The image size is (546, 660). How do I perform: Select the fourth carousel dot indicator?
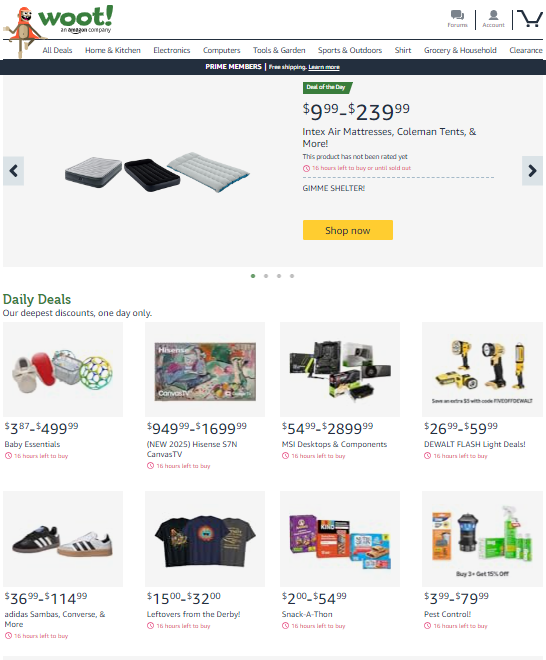point(292,276)
